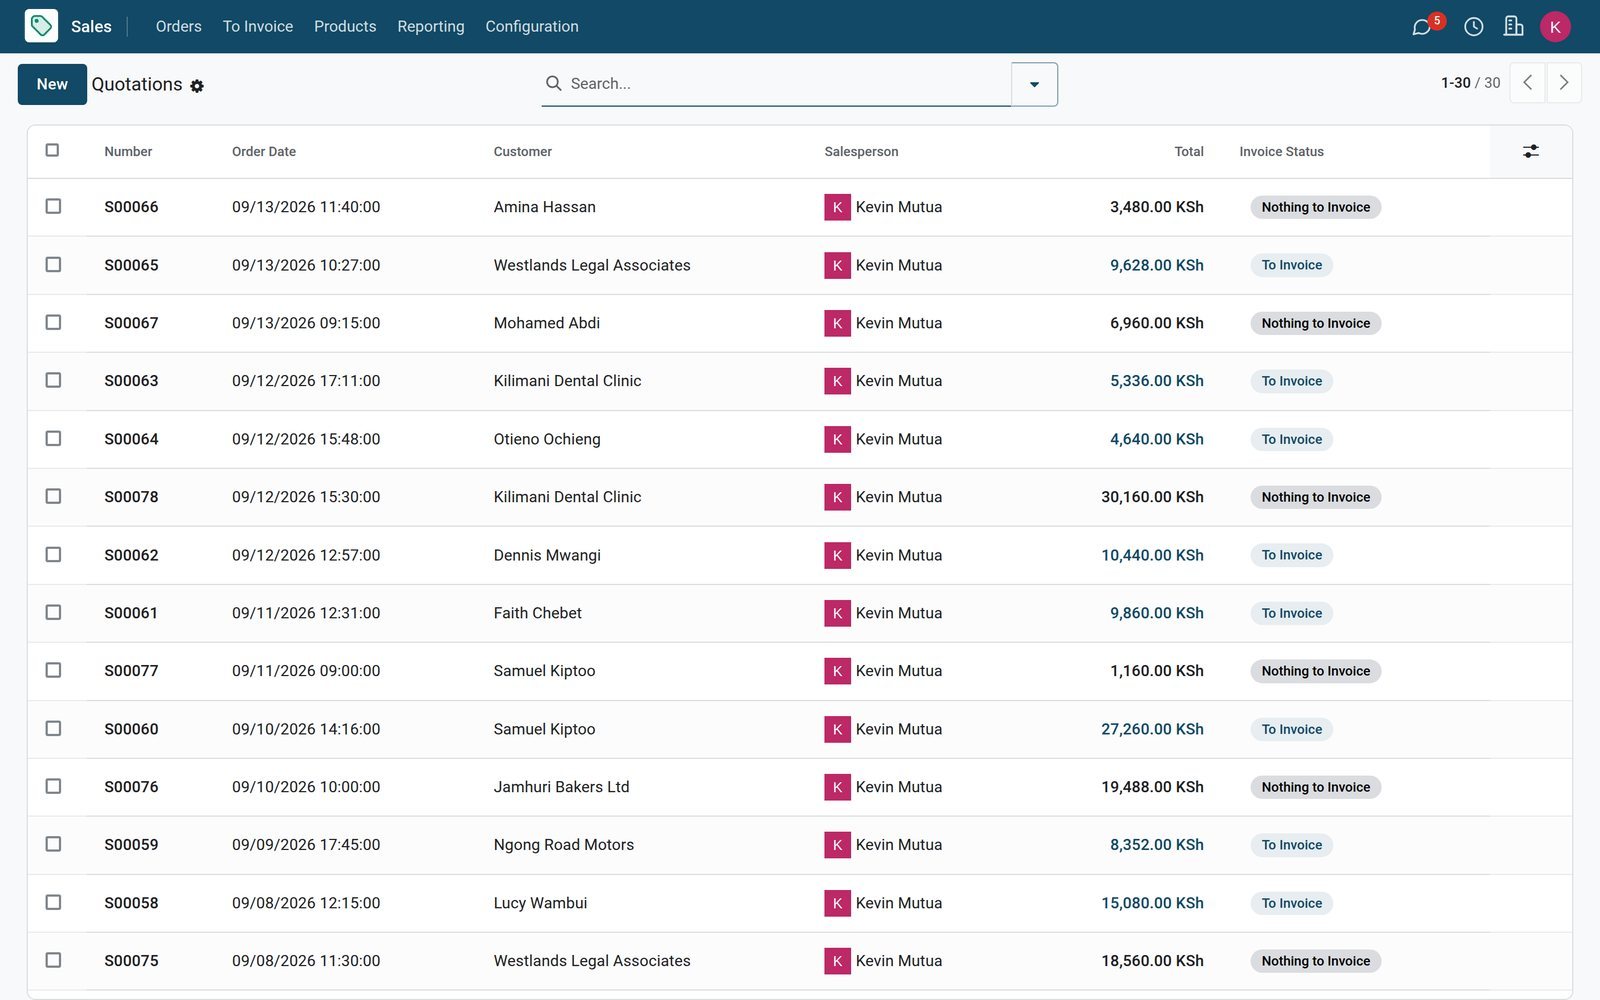
Task: Open the messages chat bubble icon
Action: [1421, 27]
